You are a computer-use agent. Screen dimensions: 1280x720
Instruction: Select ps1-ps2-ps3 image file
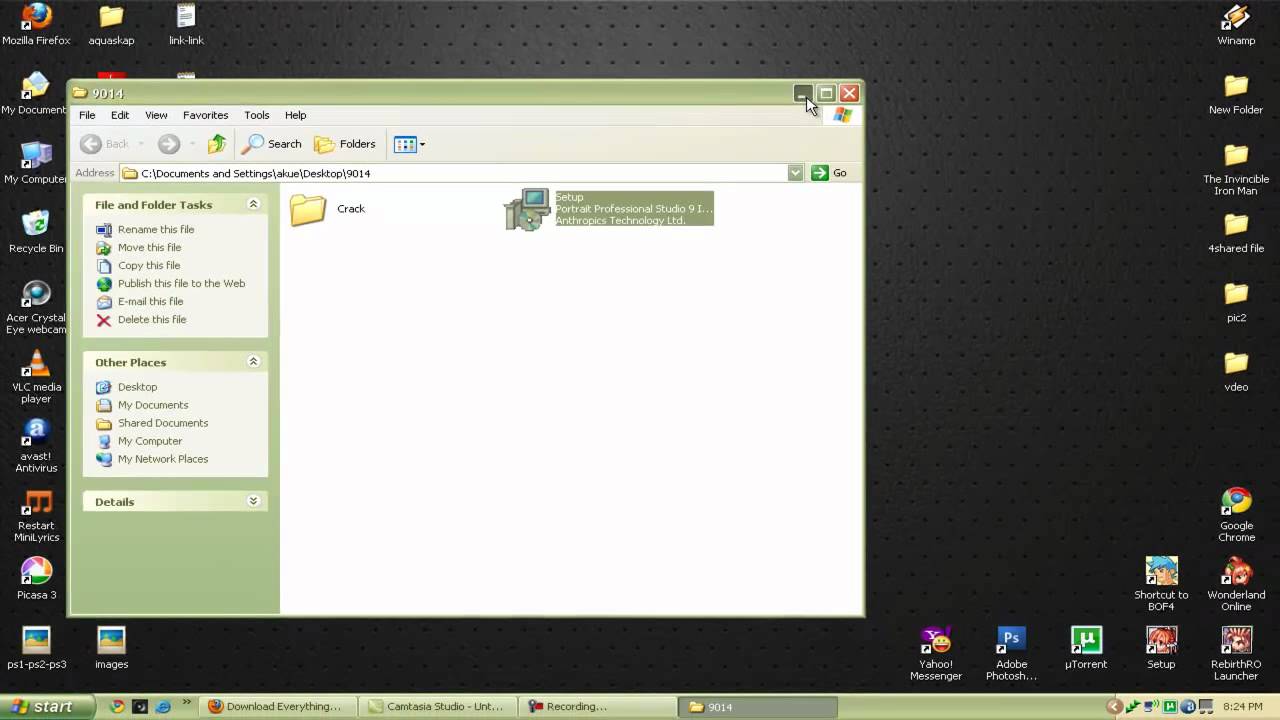click(36, 648)
